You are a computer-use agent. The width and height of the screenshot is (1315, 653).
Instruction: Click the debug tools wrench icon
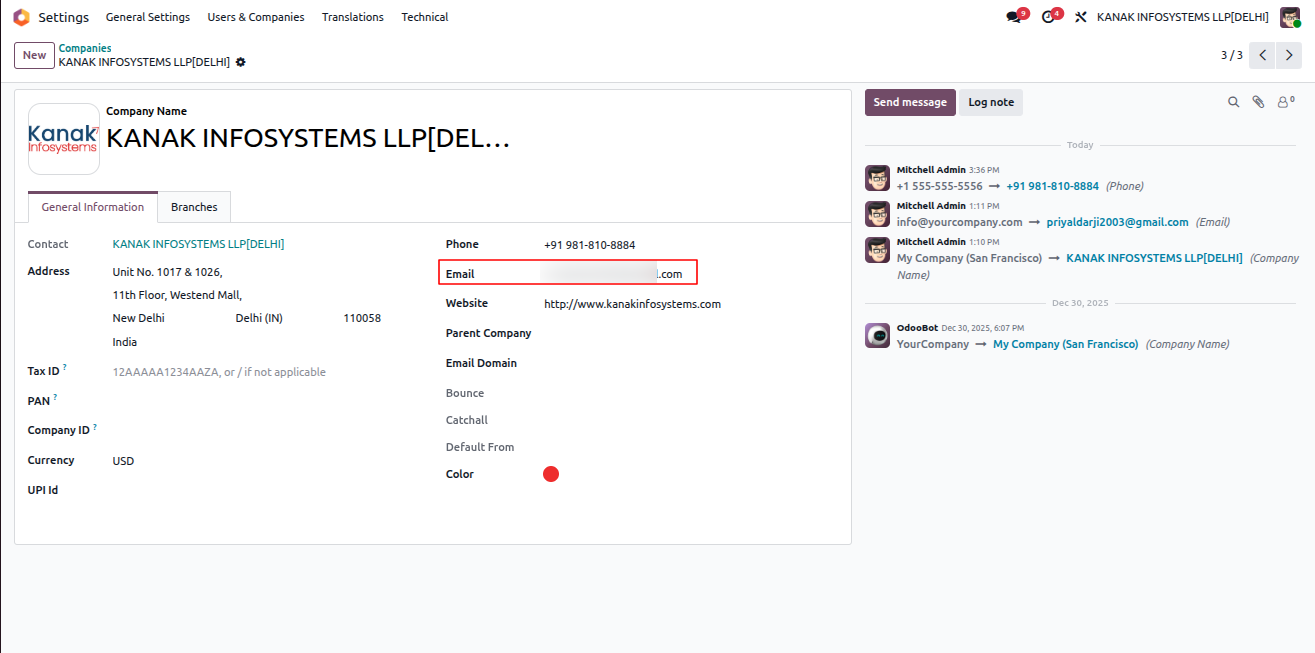(x=1081, y=17)
